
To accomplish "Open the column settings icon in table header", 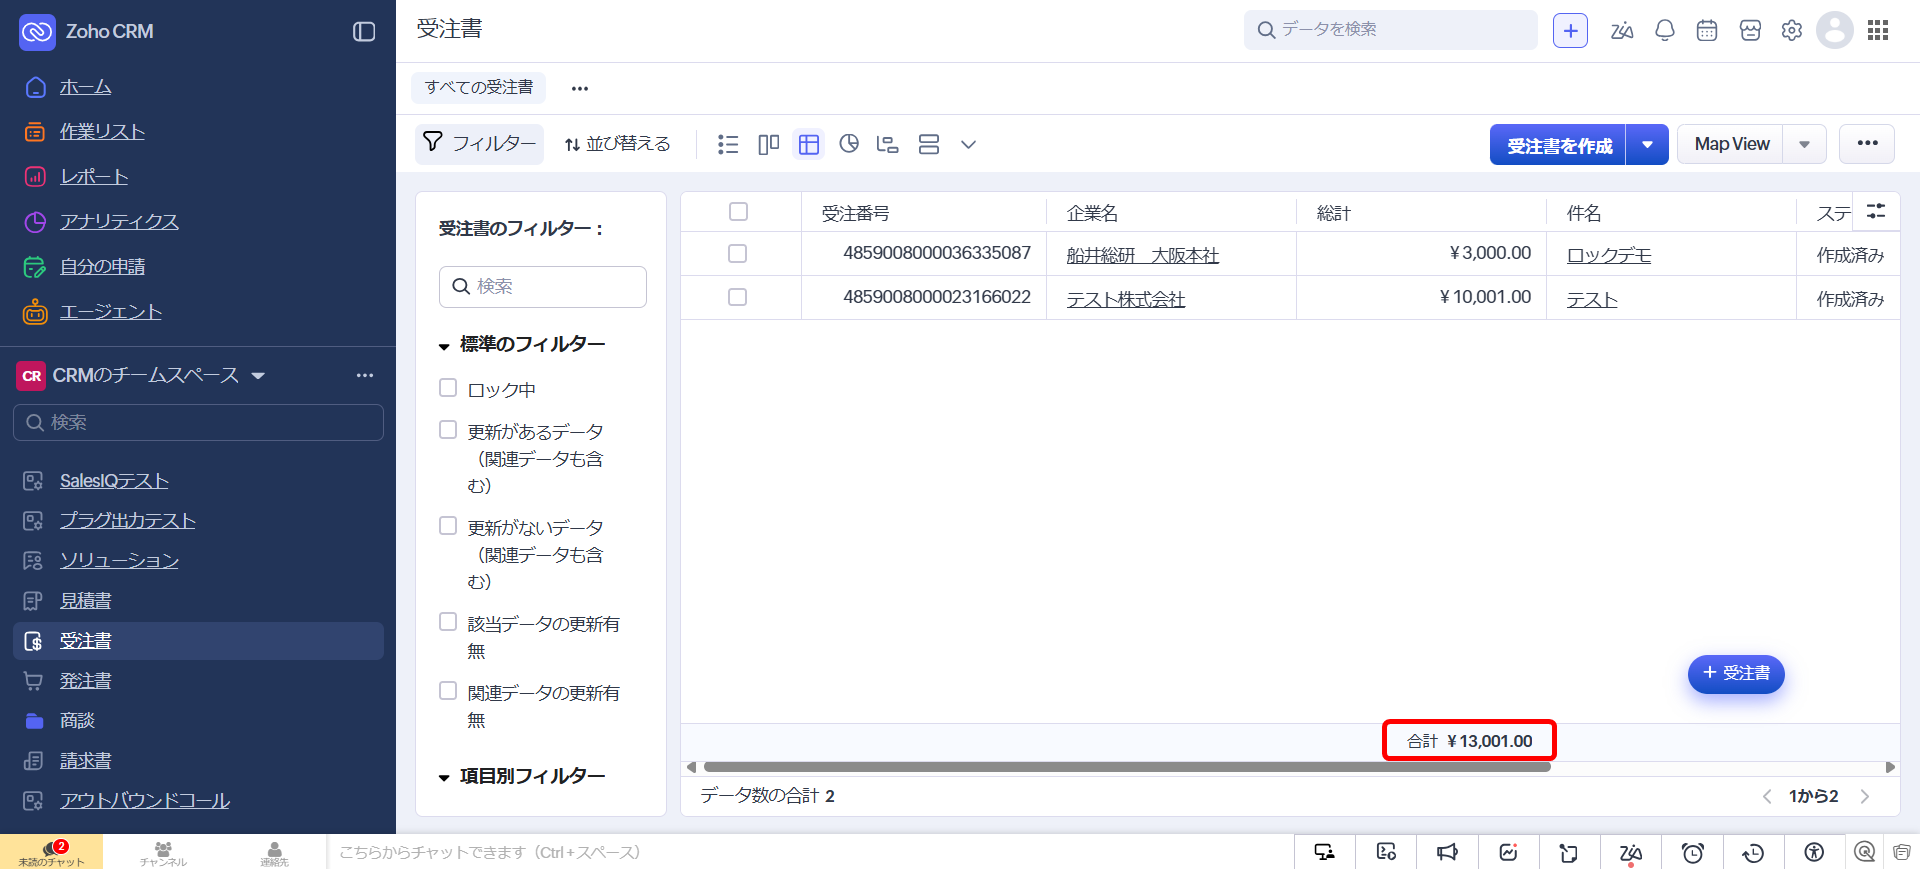I will tap(1876, 211).
